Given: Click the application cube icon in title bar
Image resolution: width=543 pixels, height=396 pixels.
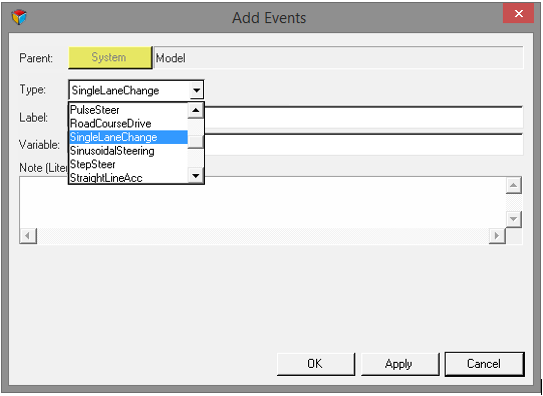Looking at the screenshot, I should [x=19, y=17].
